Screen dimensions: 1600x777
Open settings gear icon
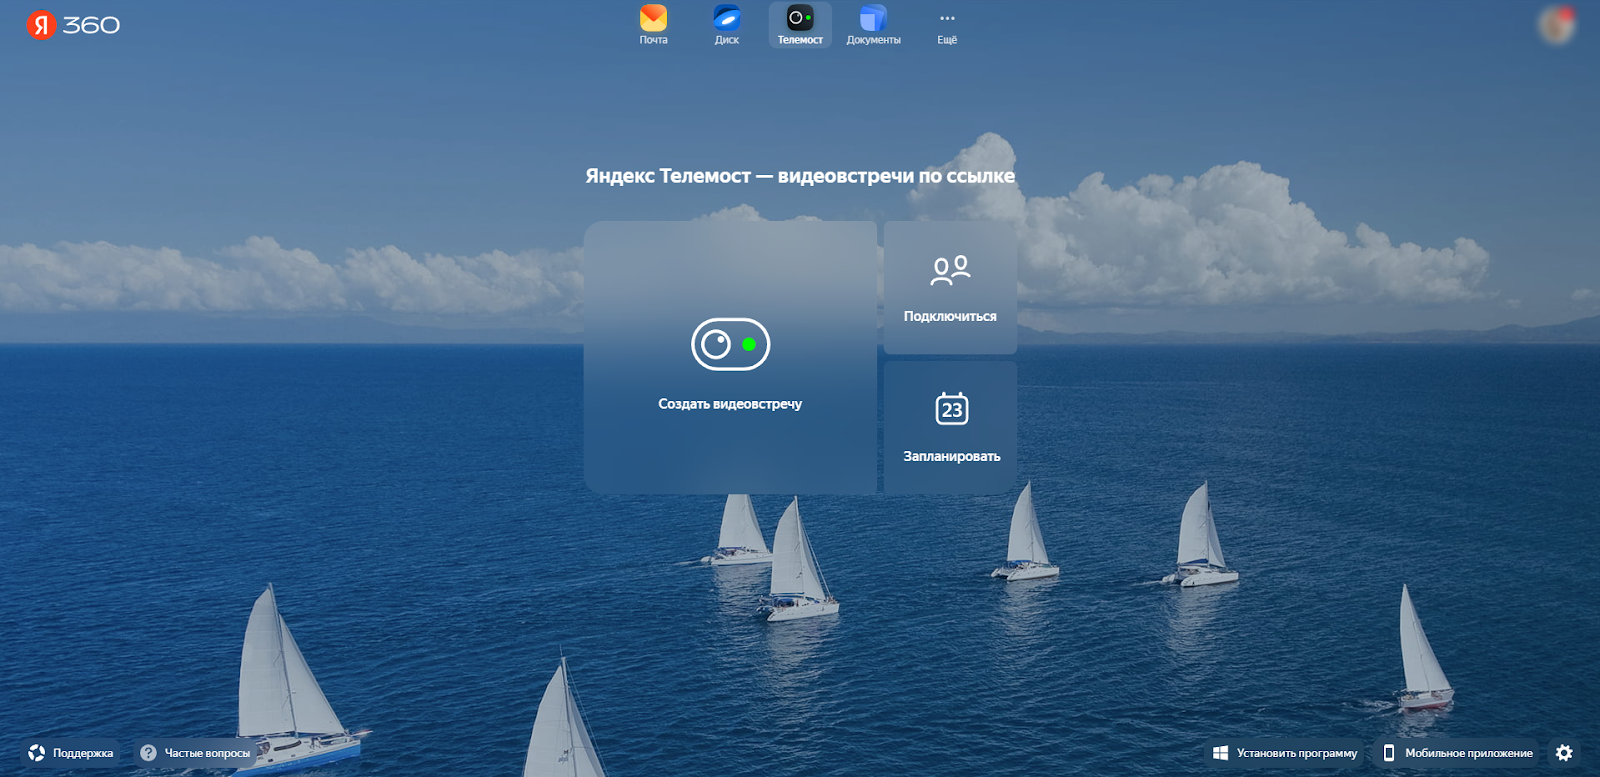click(x=1565, y=753)
